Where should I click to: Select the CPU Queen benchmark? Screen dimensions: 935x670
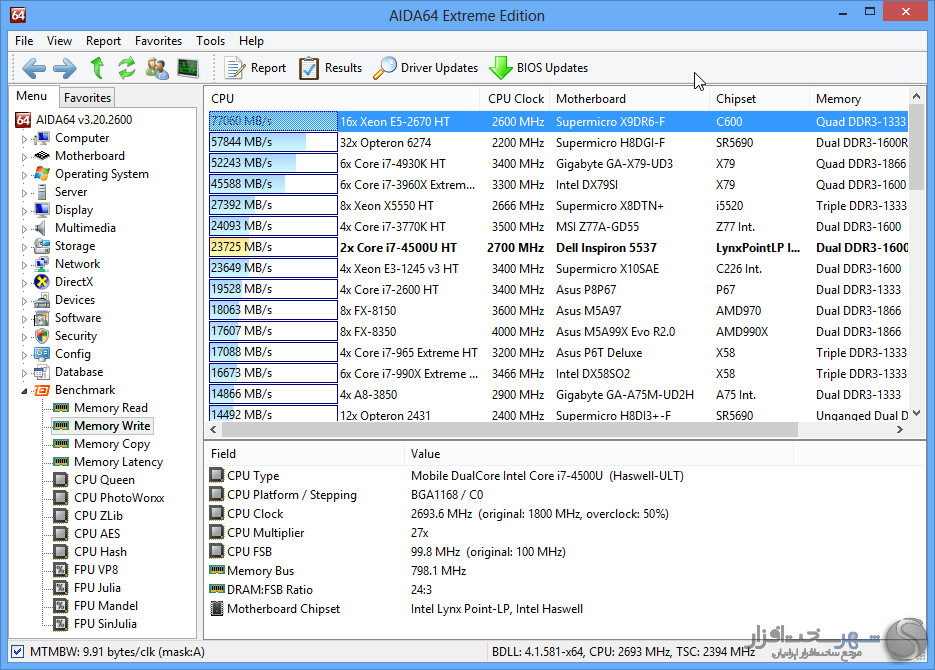104,480
